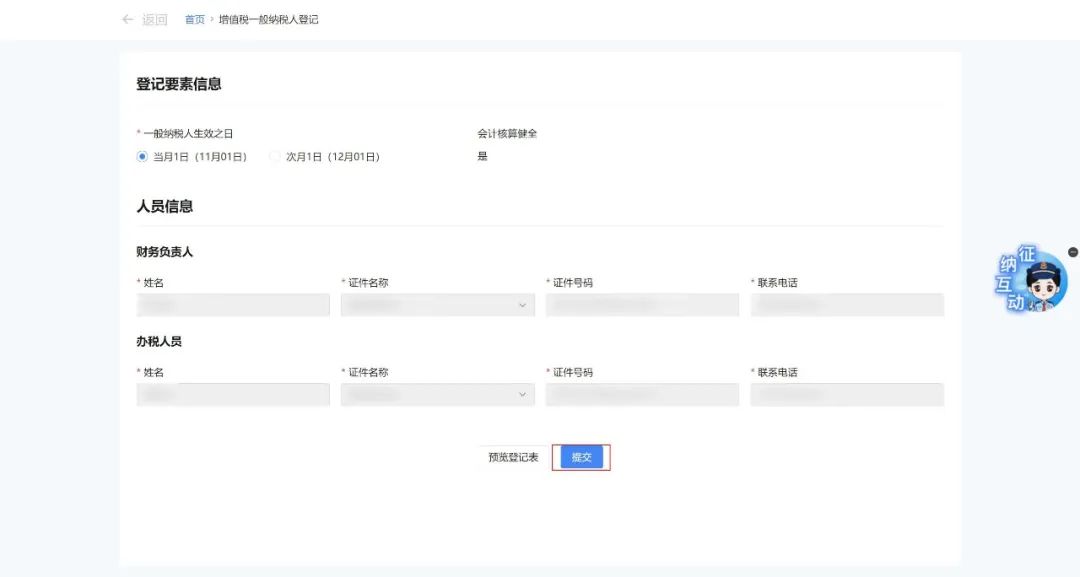
Task: Click the 会计核算健全 label
Action: [507, 134]
